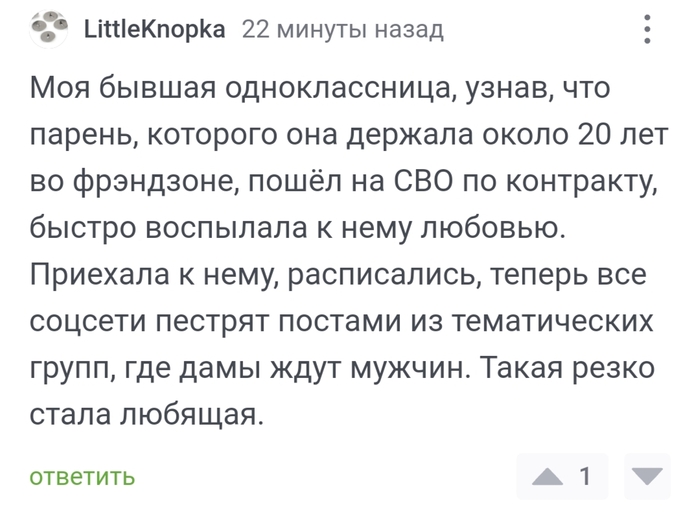The image size is (700, 520).
Task: Click the word "воспылала" in the comment text
Action: tap(227, 228)
